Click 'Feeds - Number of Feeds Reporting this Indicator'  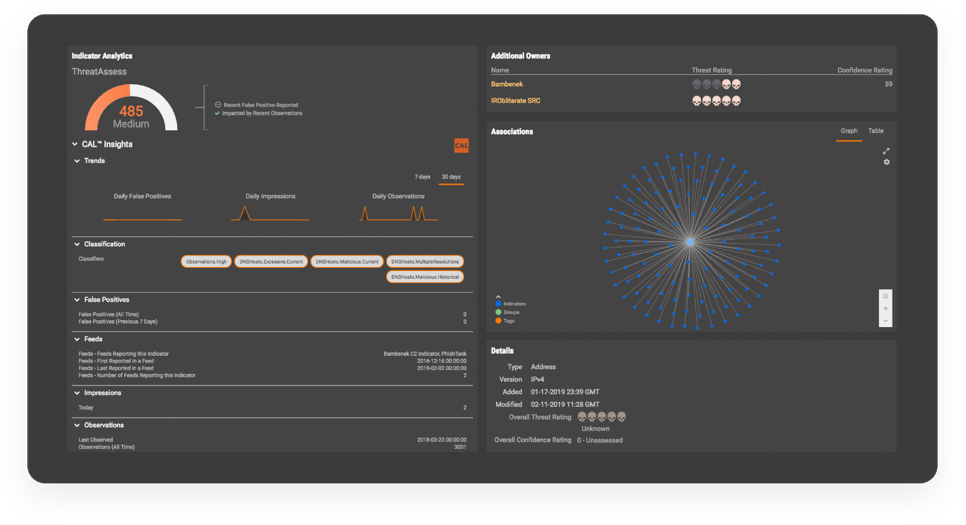137,375
